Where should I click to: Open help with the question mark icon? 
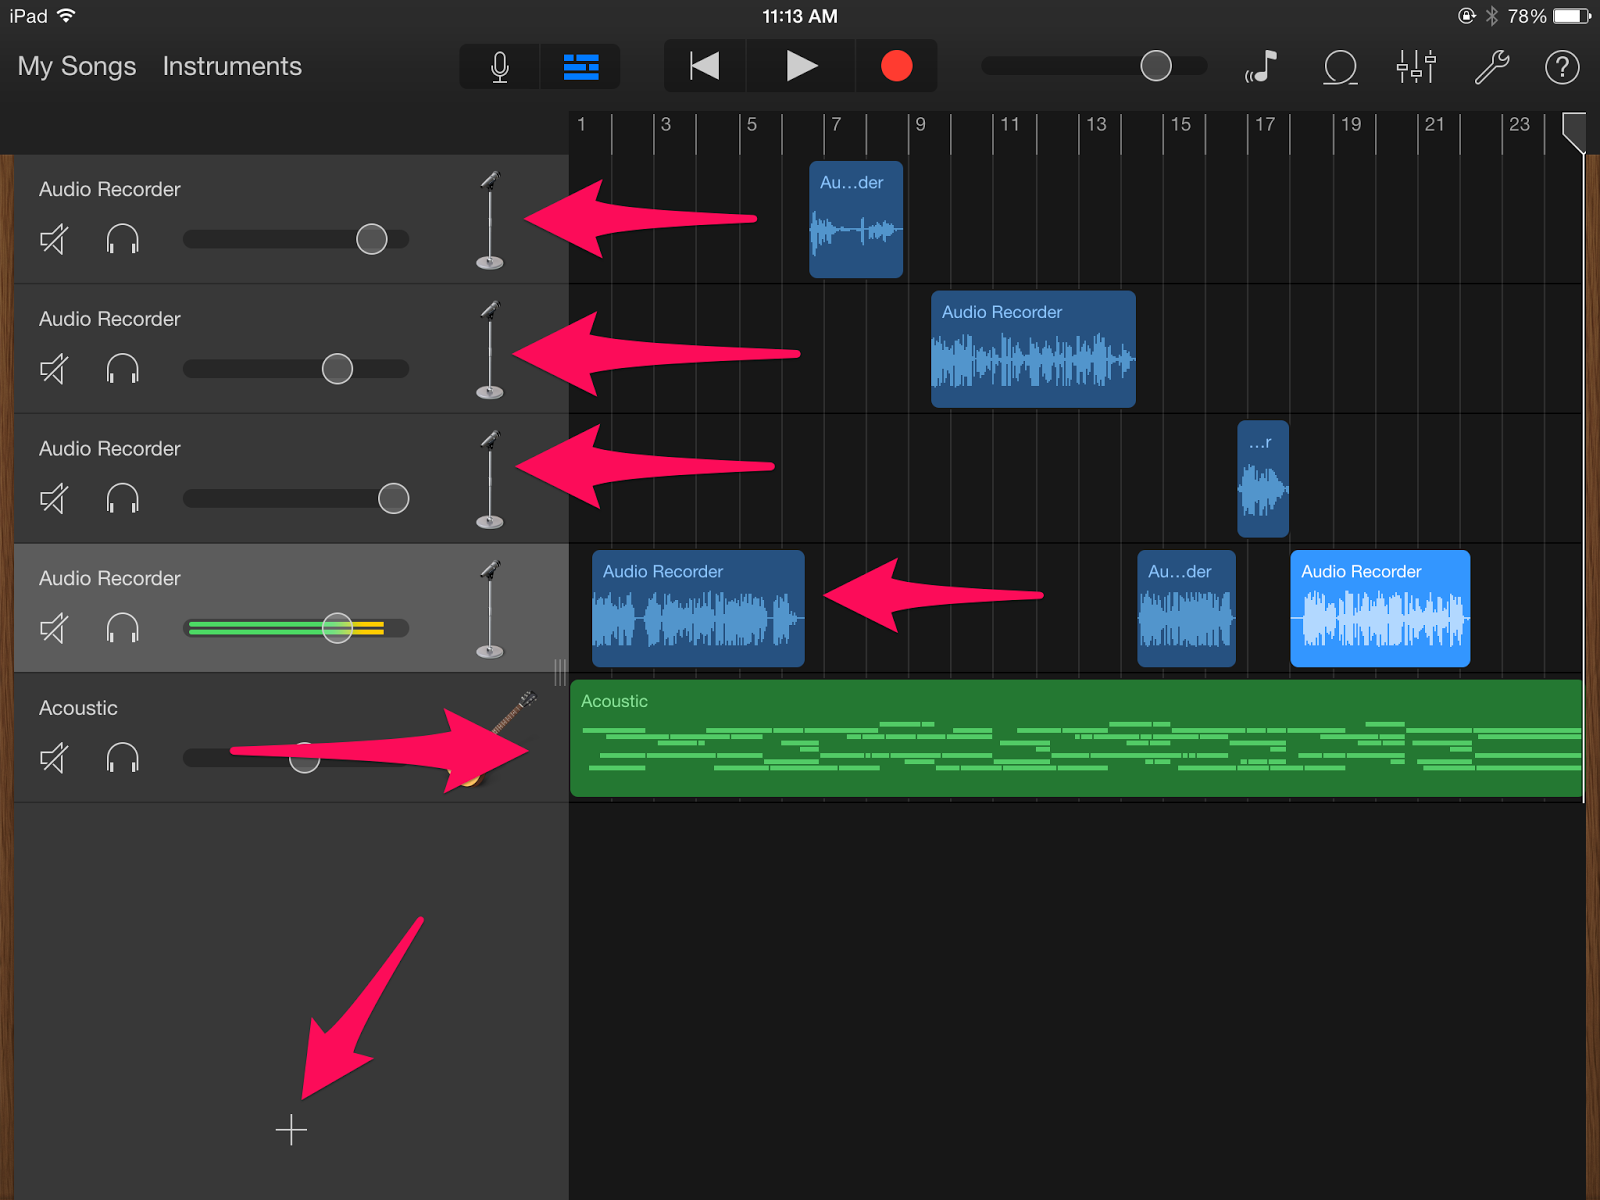1562,67
